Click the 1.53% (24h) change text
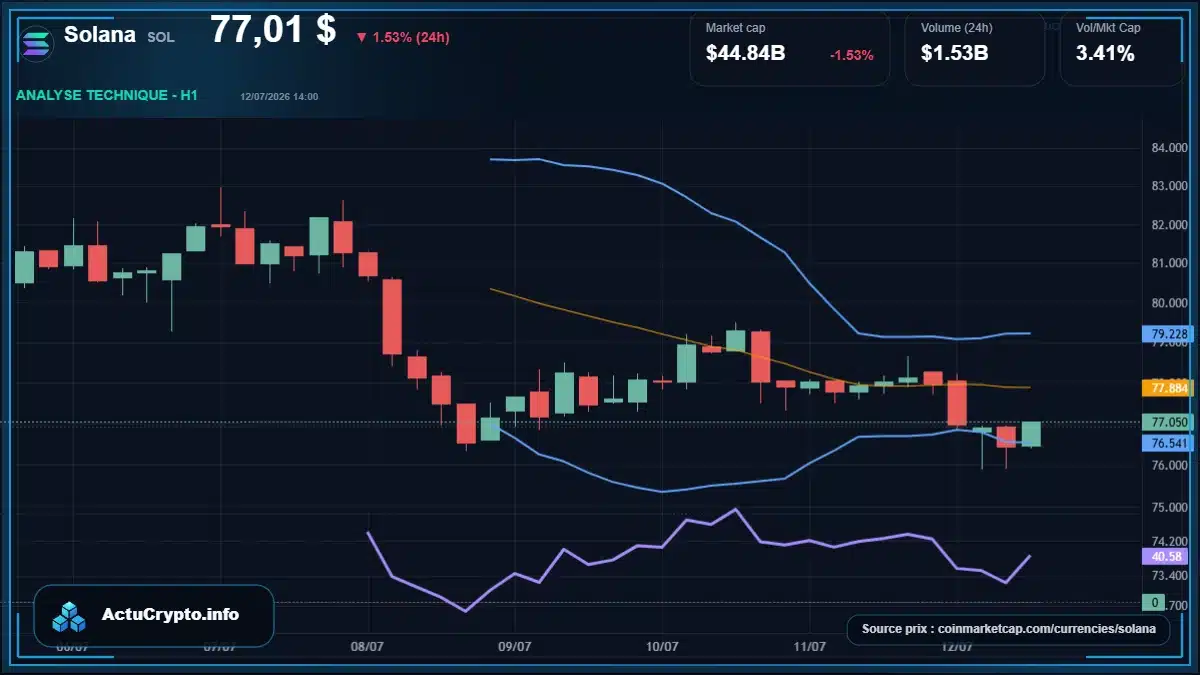Viewport: 1200px width, 675px height. (411, 38)
